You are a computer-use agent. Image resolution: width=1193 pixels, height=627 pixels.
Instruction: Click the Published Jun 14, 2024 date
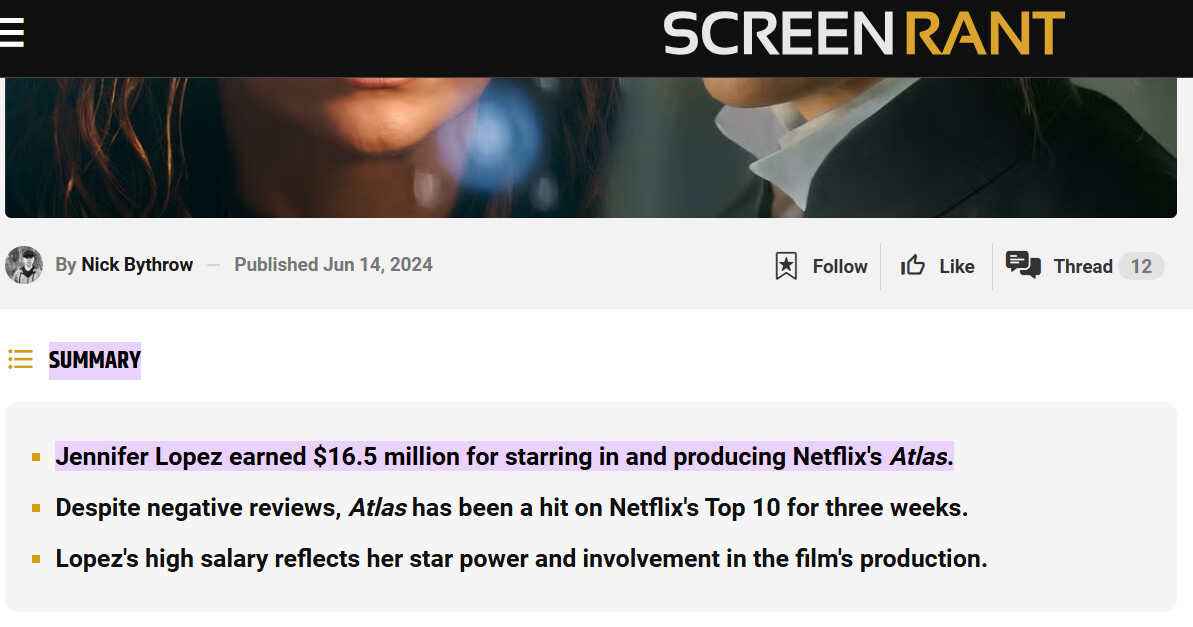click(333, 265)
